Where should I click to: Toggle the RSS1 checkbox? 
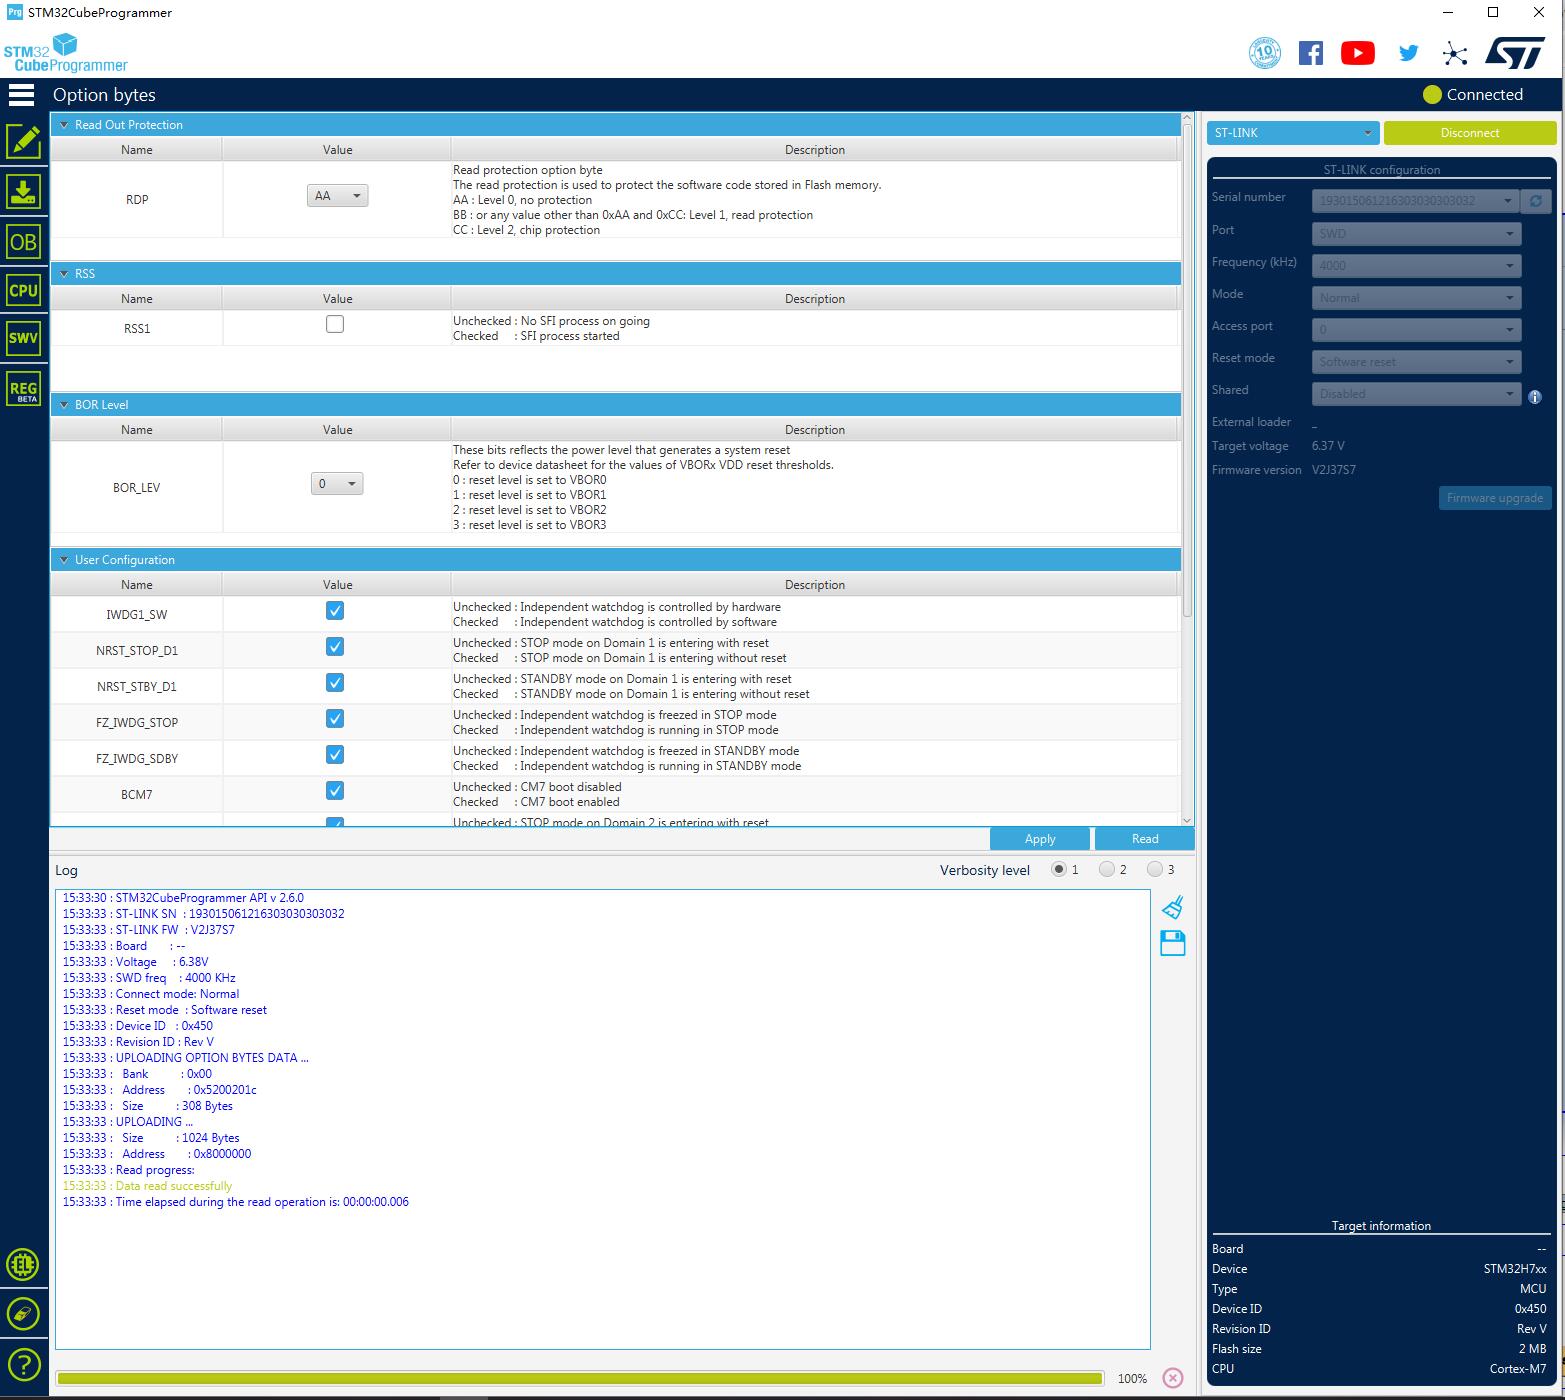(x=335, y=324)
